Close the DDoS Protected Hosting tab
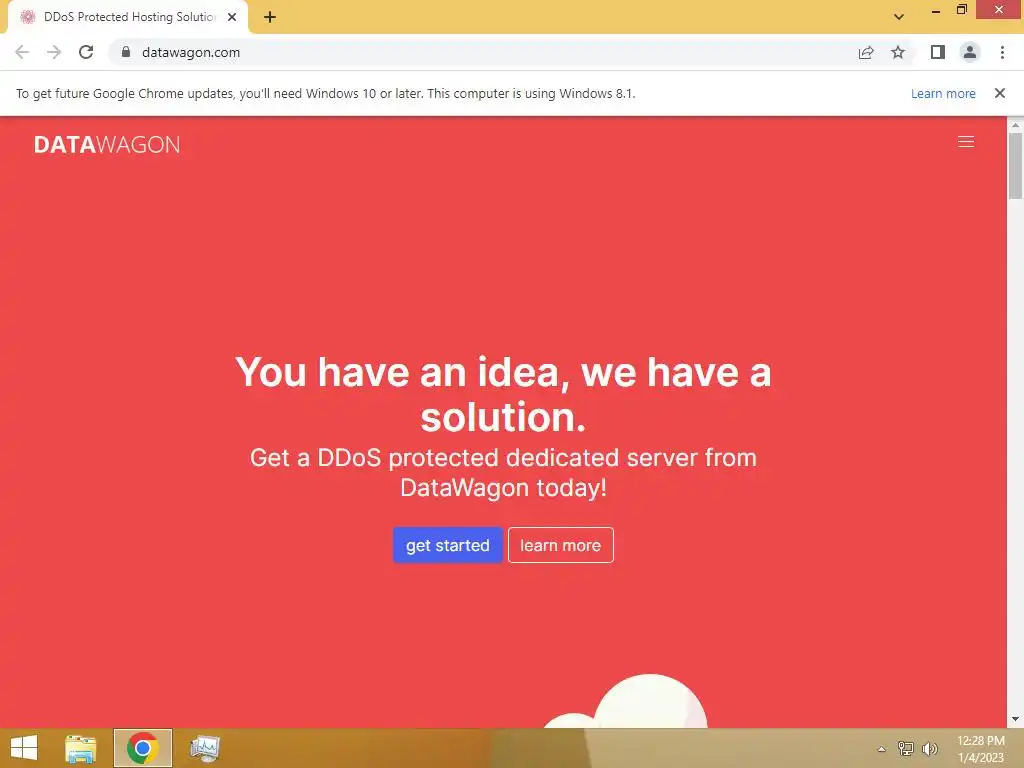Viewport: 1024px width, 768px height. [x=232, y=17]
